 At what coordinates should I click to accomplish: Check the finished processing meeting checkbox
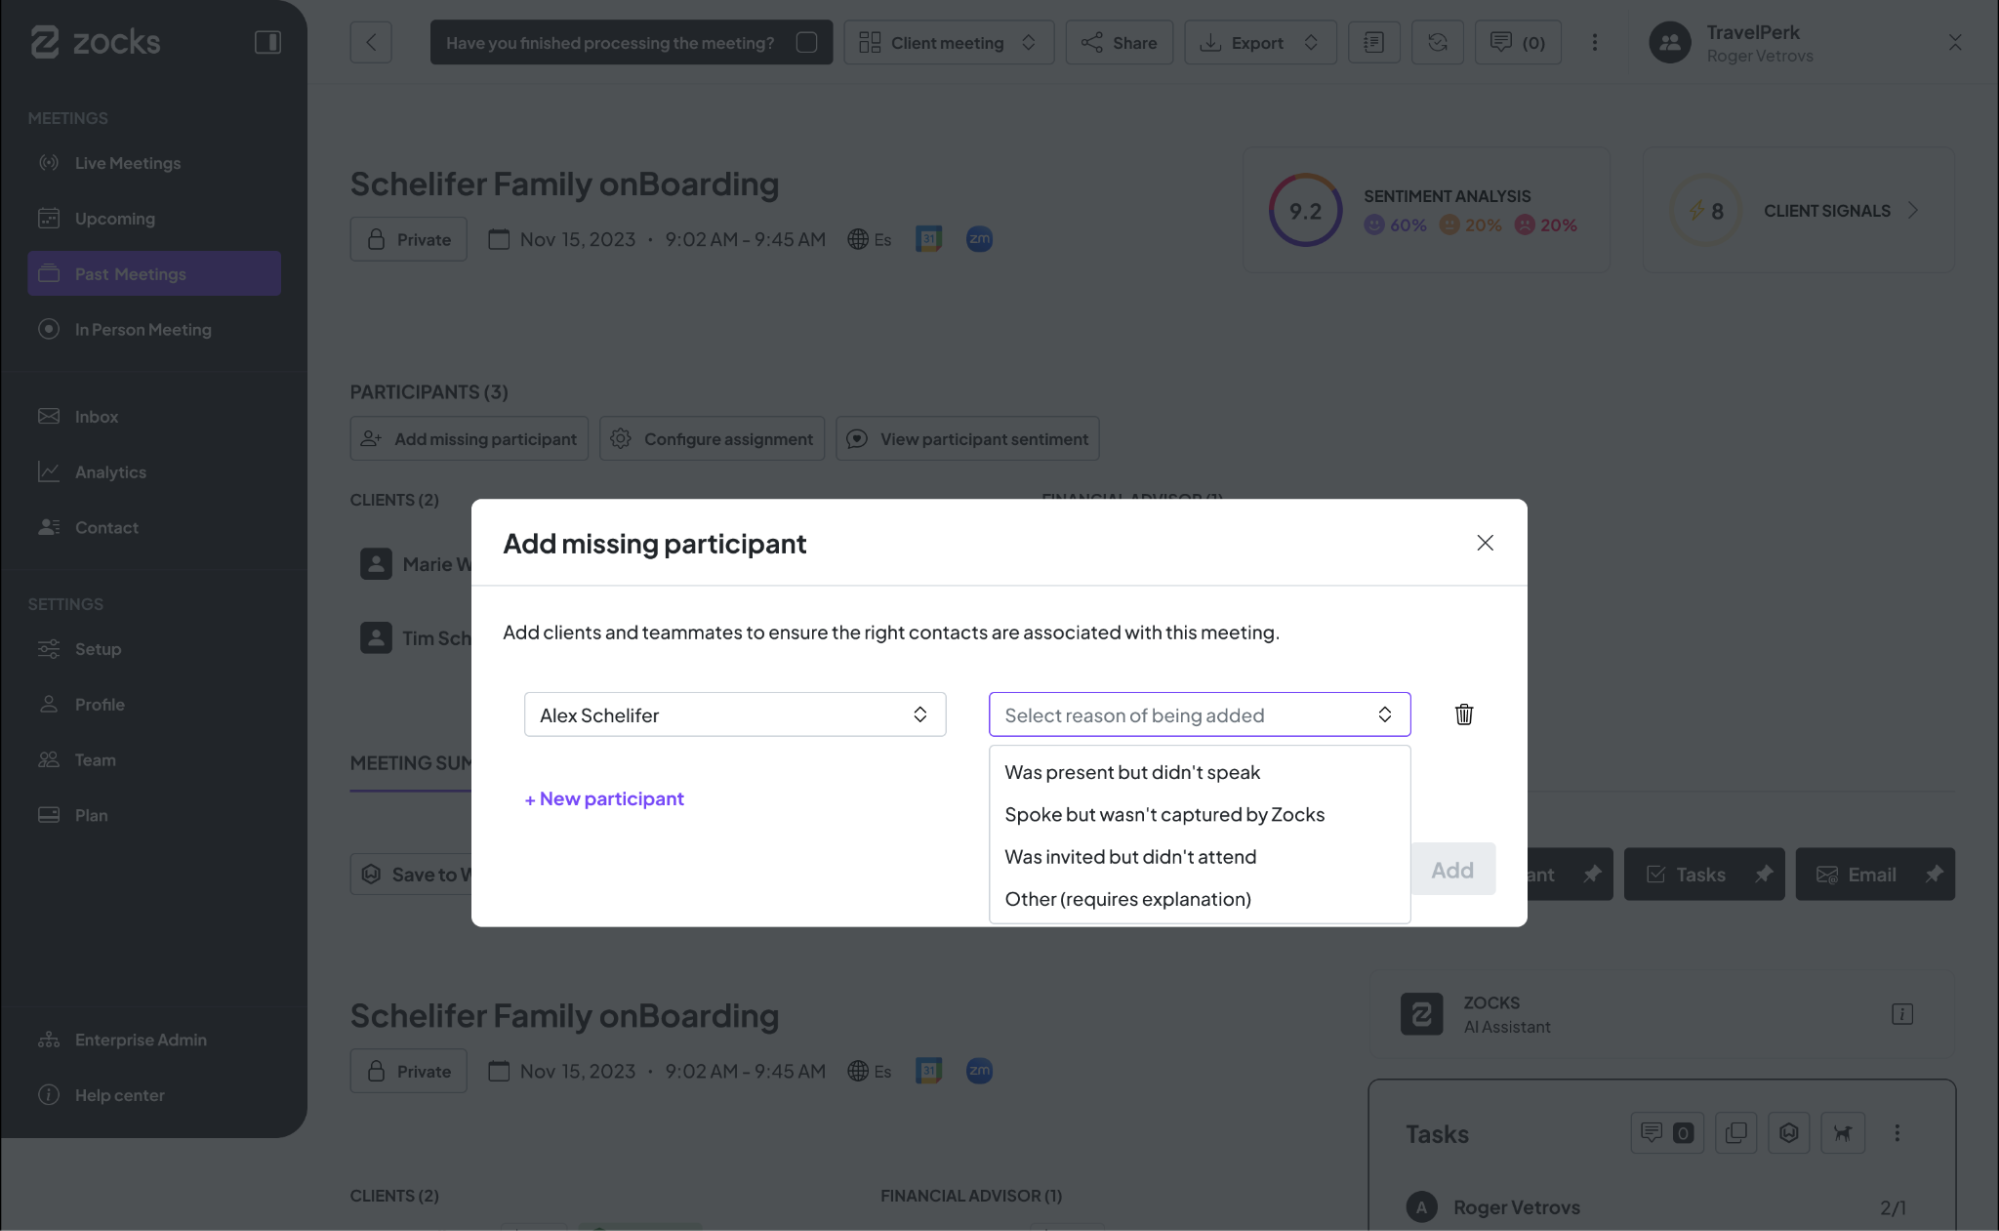tap(806, 42)
